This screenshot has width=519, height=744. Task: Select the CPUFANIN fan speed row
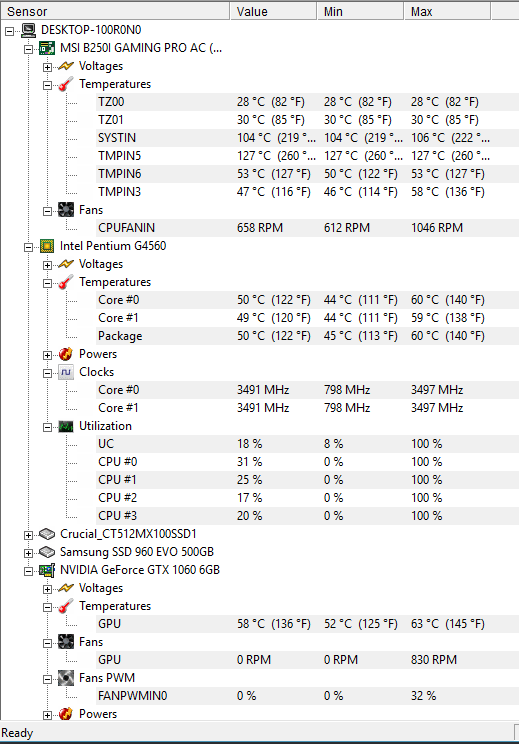tap(307, 228)
